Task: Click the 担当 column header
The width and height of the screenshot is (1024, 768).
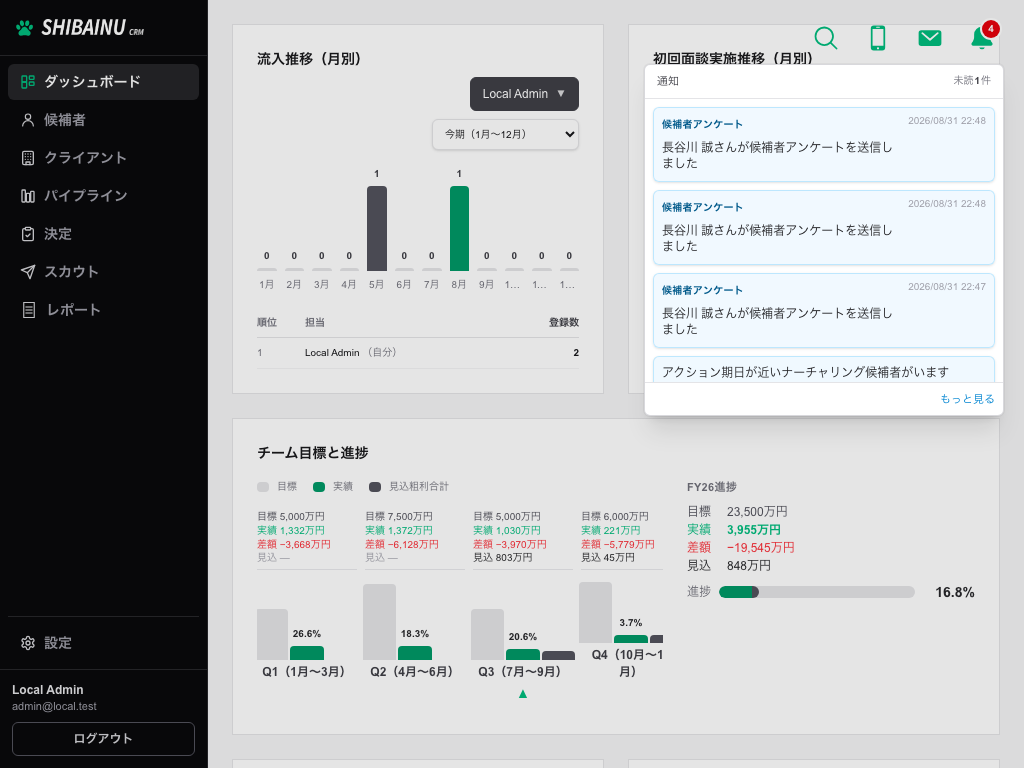Action: 315,322
